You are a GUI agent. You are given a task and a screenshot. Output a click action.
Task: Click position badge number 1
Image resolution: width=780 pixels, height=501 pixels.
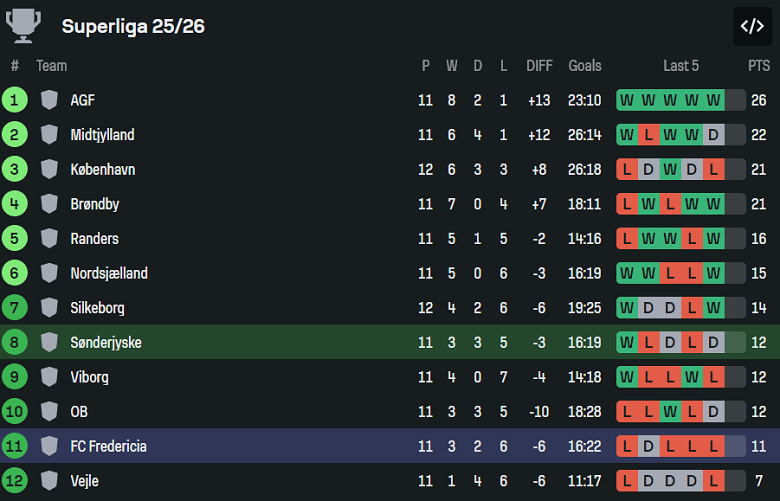tap(14, 100)
